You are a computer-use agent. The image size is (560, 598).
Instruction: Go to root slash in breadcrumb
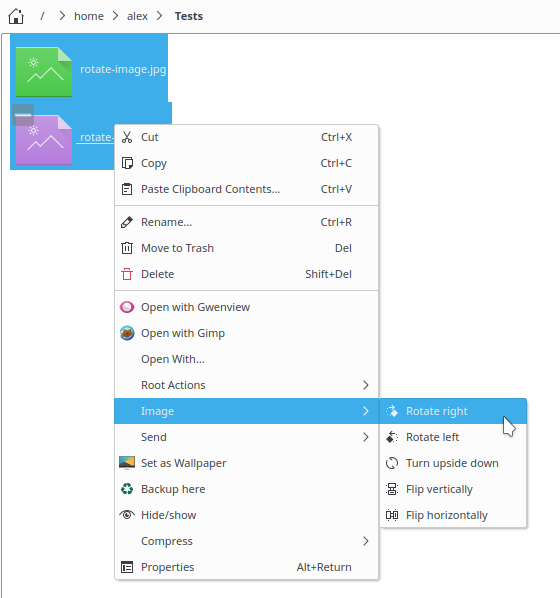[x=42, y=16]
